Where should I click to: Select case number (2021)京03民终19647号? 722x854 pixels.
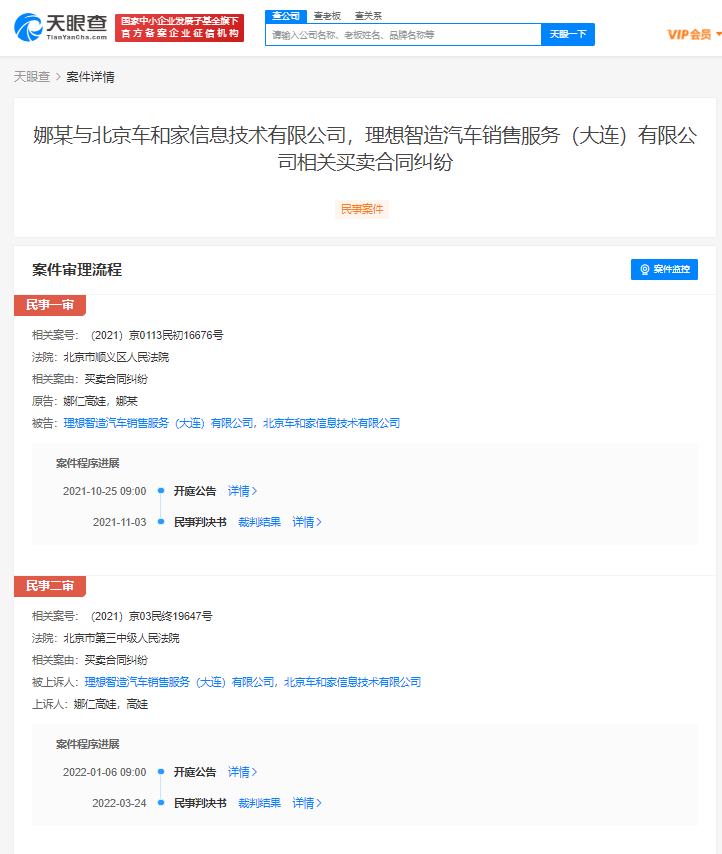coord(151,617)
